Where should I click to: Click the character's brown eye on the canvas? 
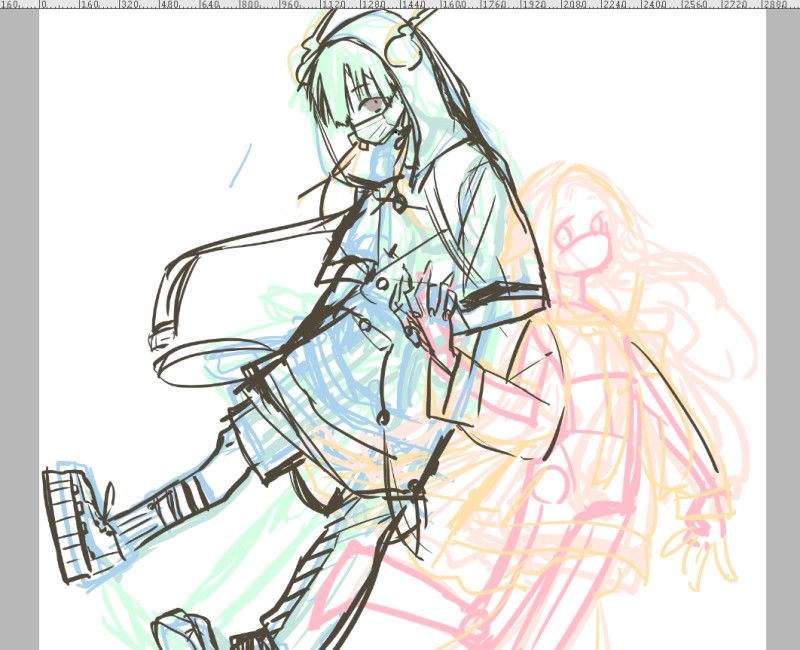tap(374, 104)
